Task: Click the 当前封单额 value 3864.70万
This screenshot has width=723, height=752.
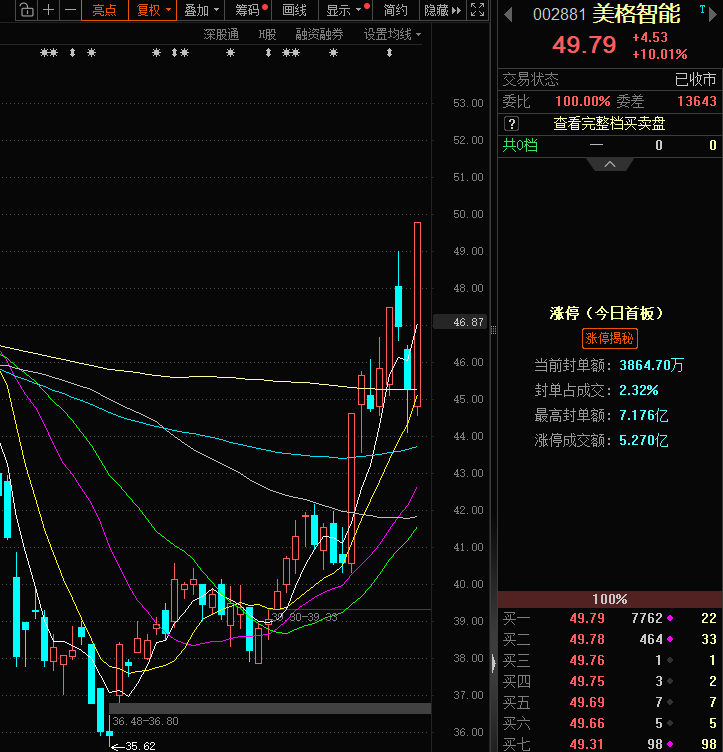Action: pos(652,365)
